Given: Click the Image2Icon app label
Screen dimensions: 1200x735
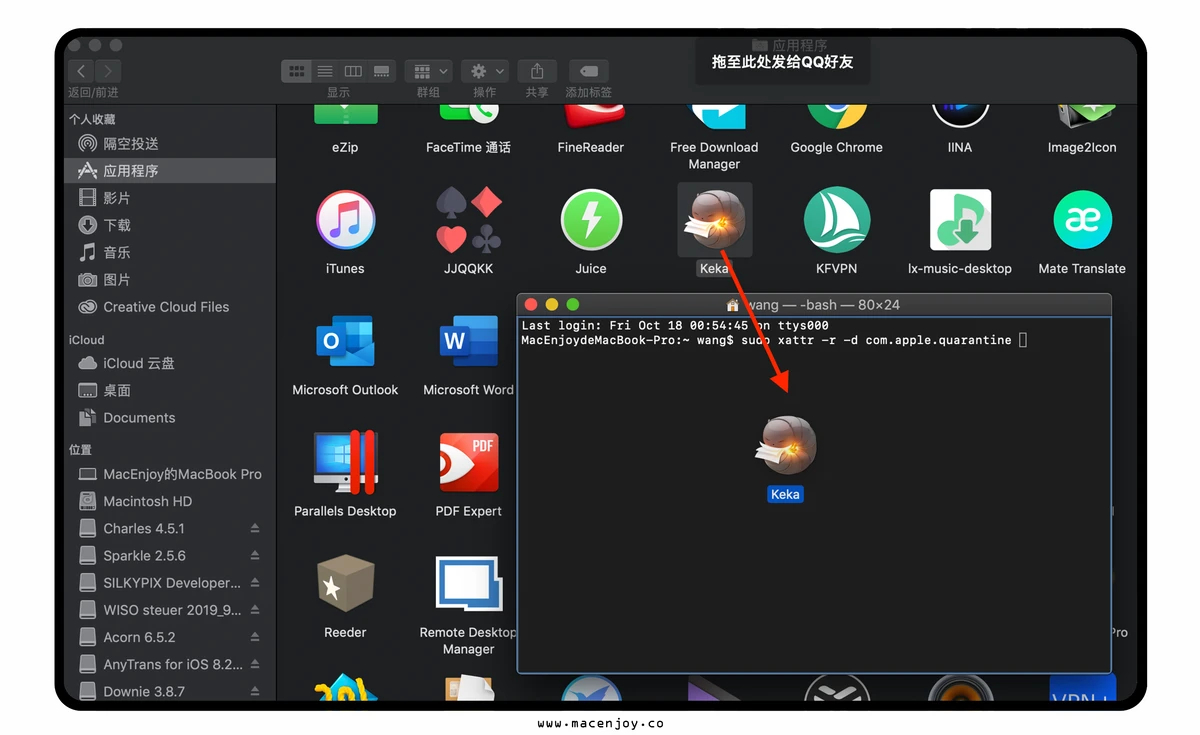Looking at the screenshot, I should coord(1082,147).
